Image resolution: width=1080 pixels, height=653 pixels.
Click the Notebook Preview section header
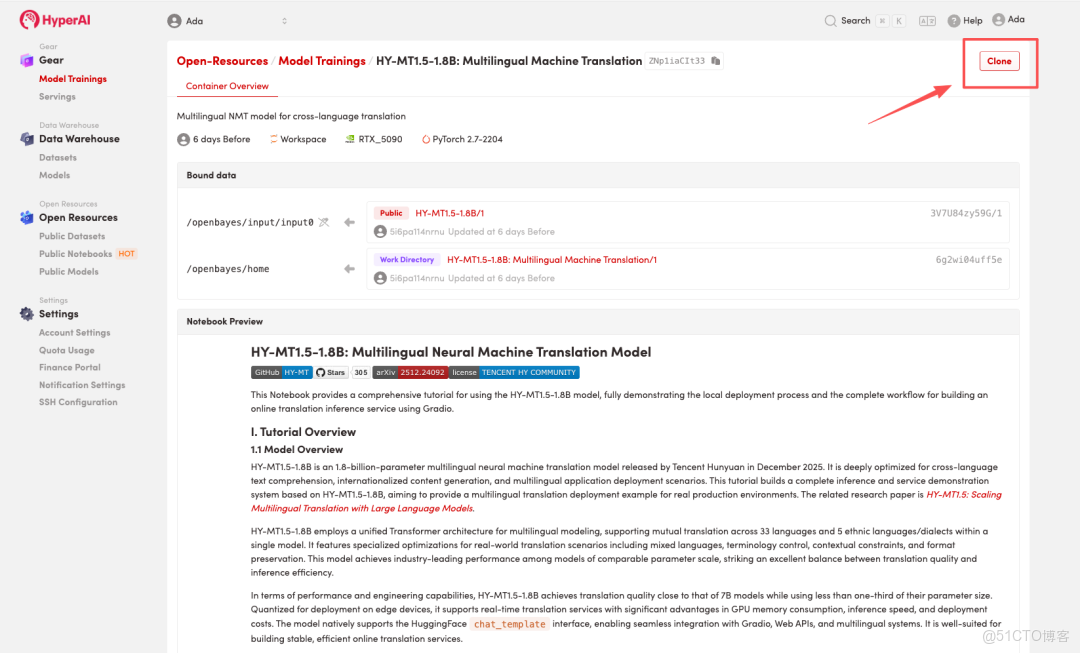click(x=598, y=321)
